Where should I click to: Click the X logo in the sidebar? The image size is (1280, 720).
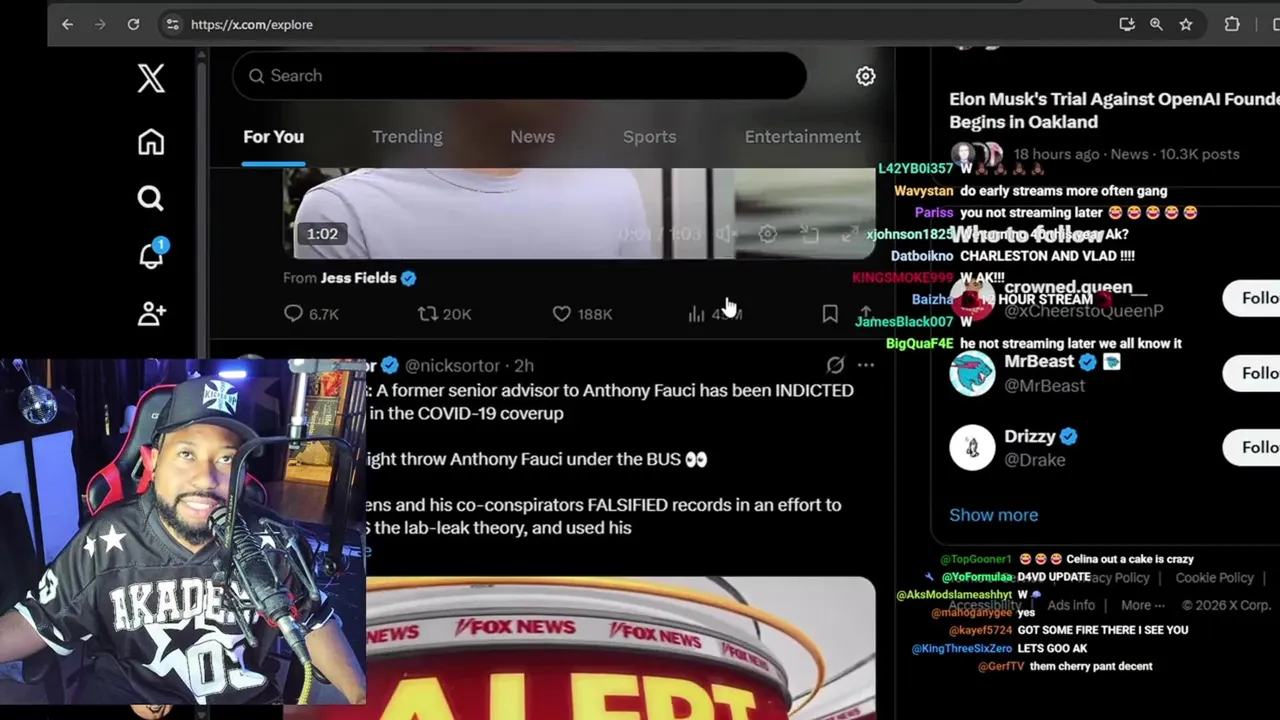[151, 78]
